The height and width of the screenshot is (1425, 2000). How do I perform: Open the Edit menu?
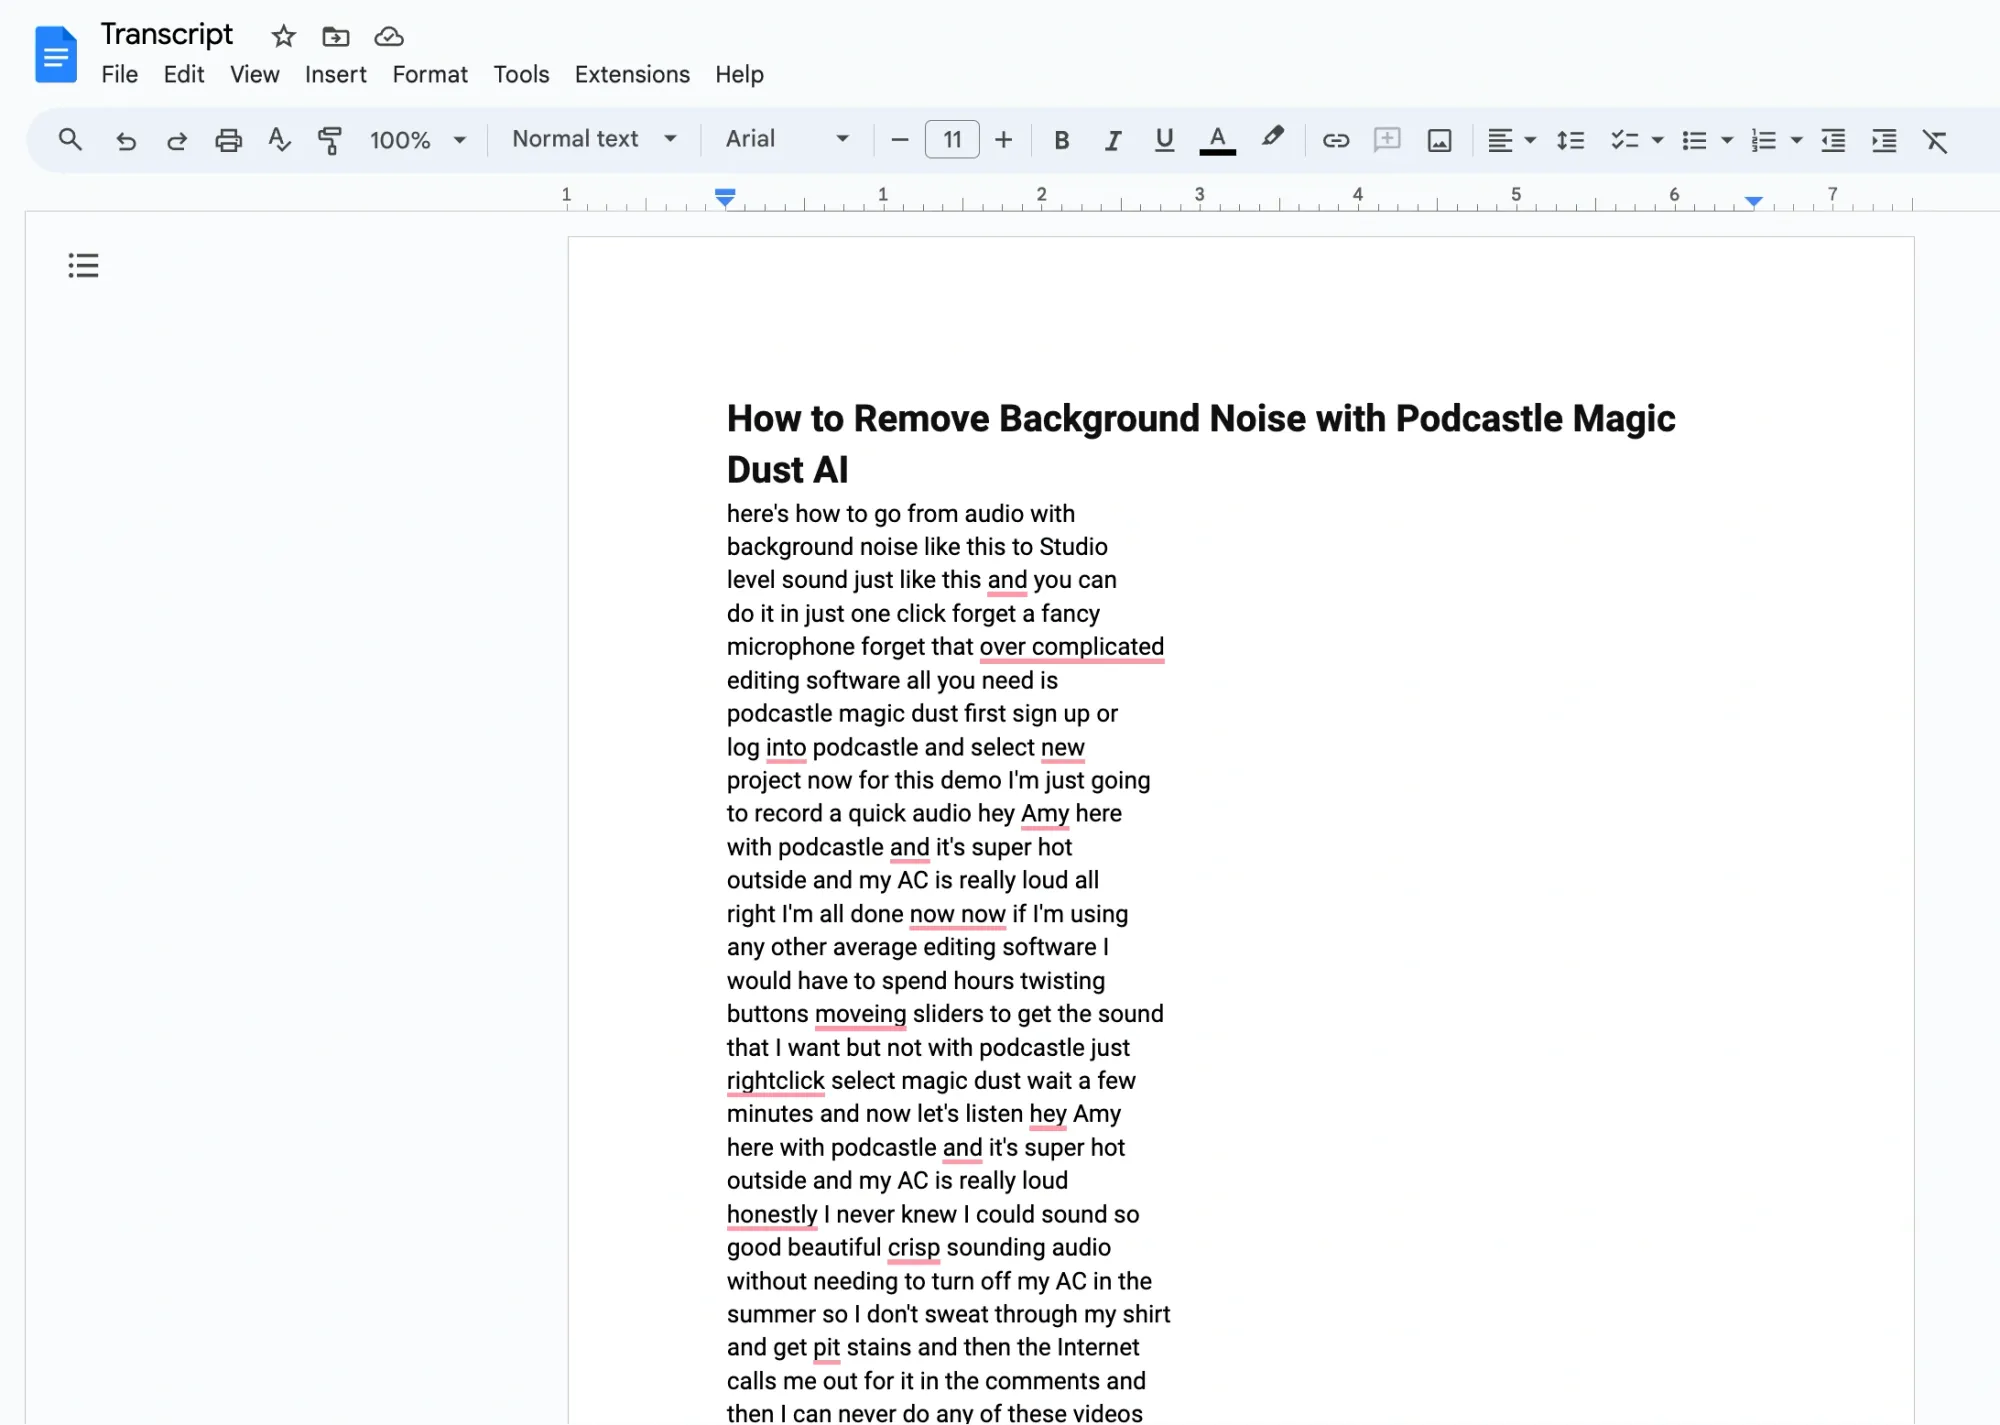[x=184, y=74]
